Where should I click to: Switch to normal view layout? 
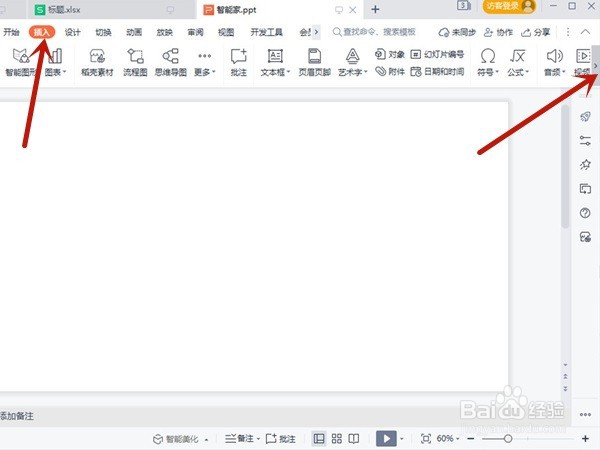[319, 439]
